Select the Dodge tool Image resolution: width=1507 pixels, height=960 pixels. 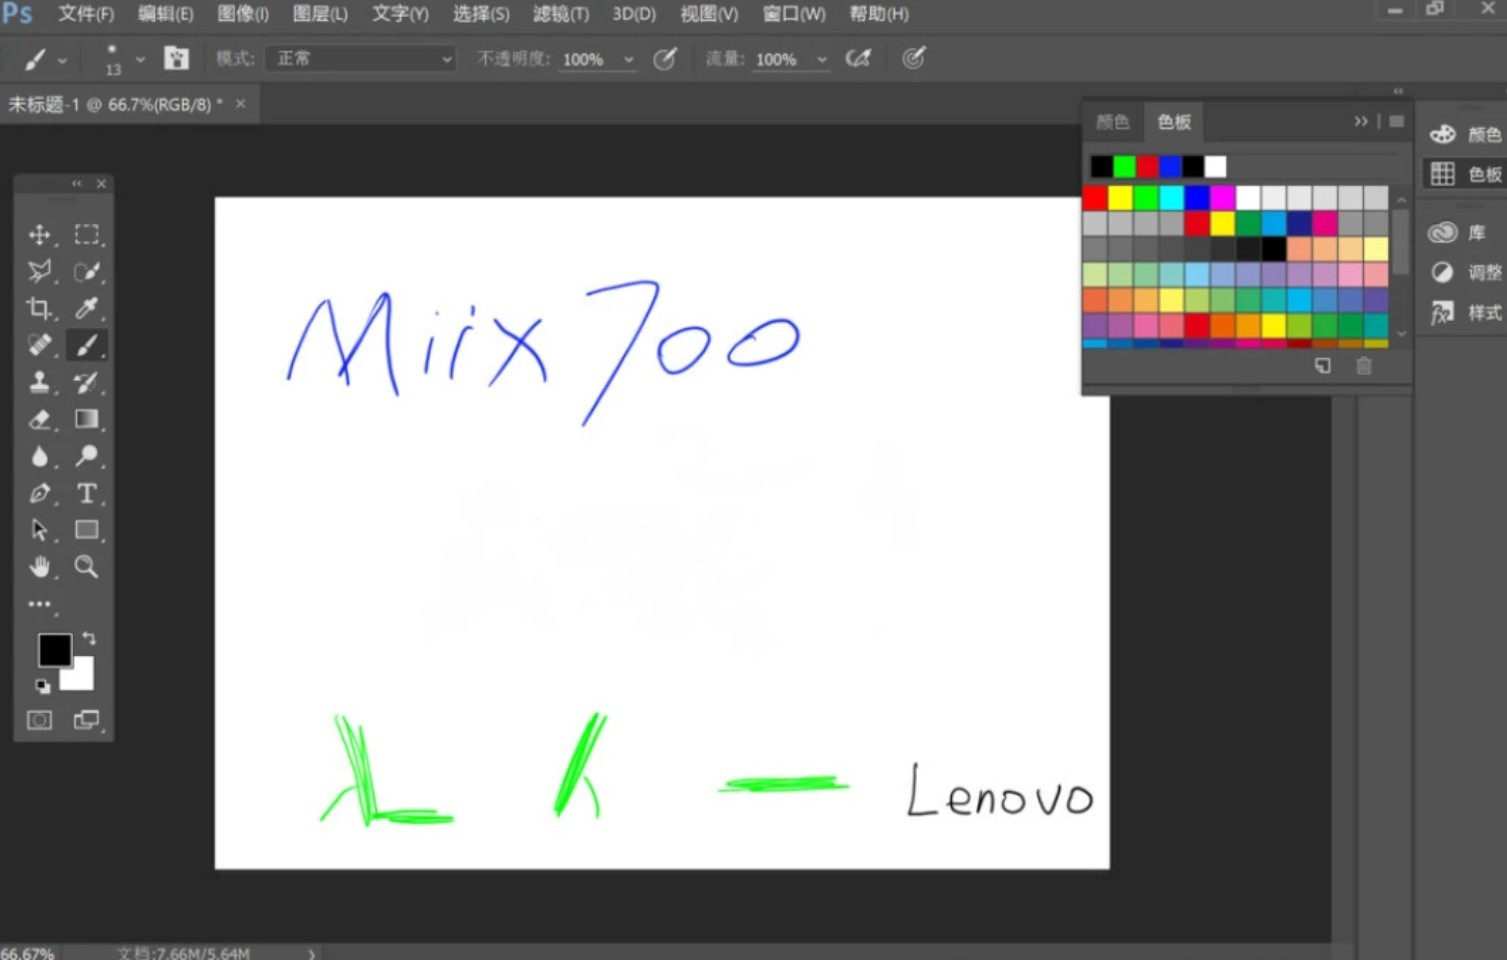(87, 456)
